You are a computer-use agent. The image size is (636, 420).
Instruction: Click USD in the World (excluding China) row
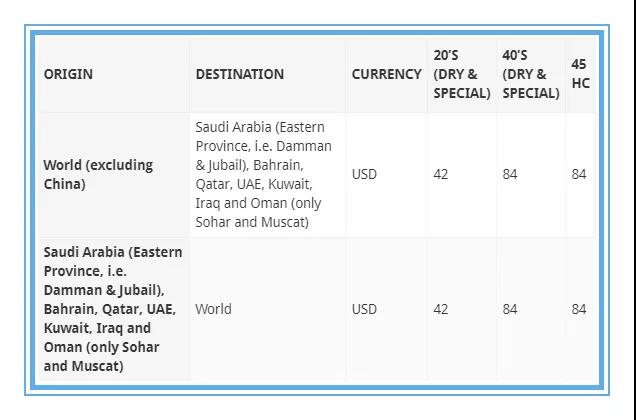pyautogui.click(x=364, y=175)
